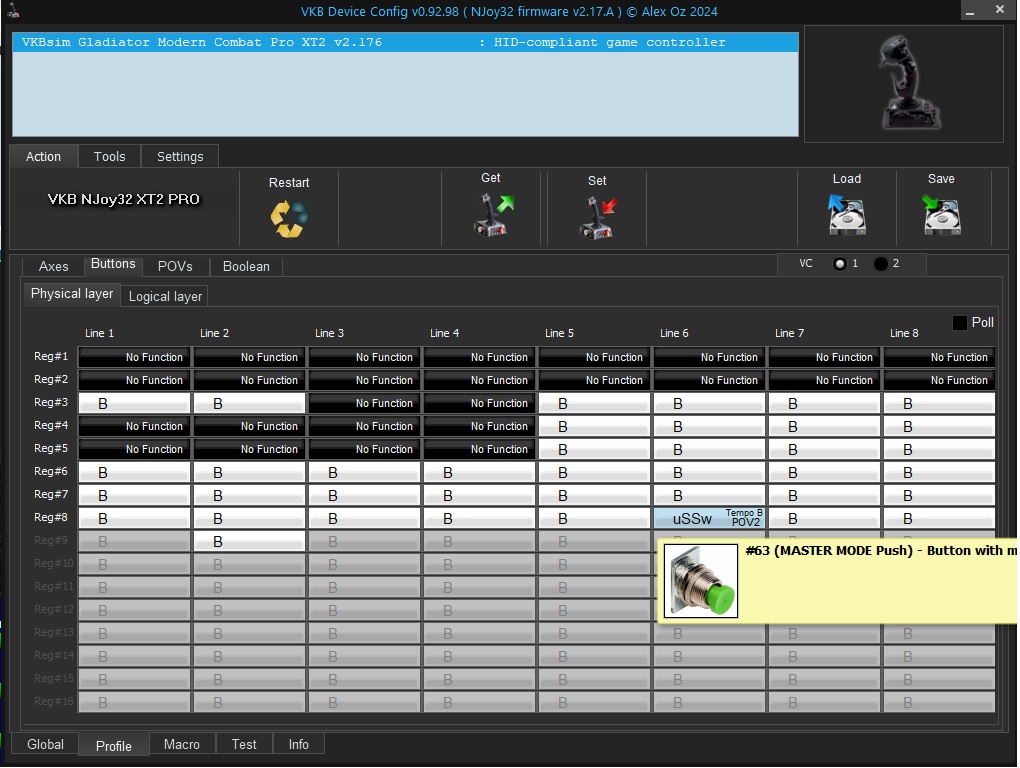Click Reg#2 Line 4 No Function cell

(x=479, y=380)
